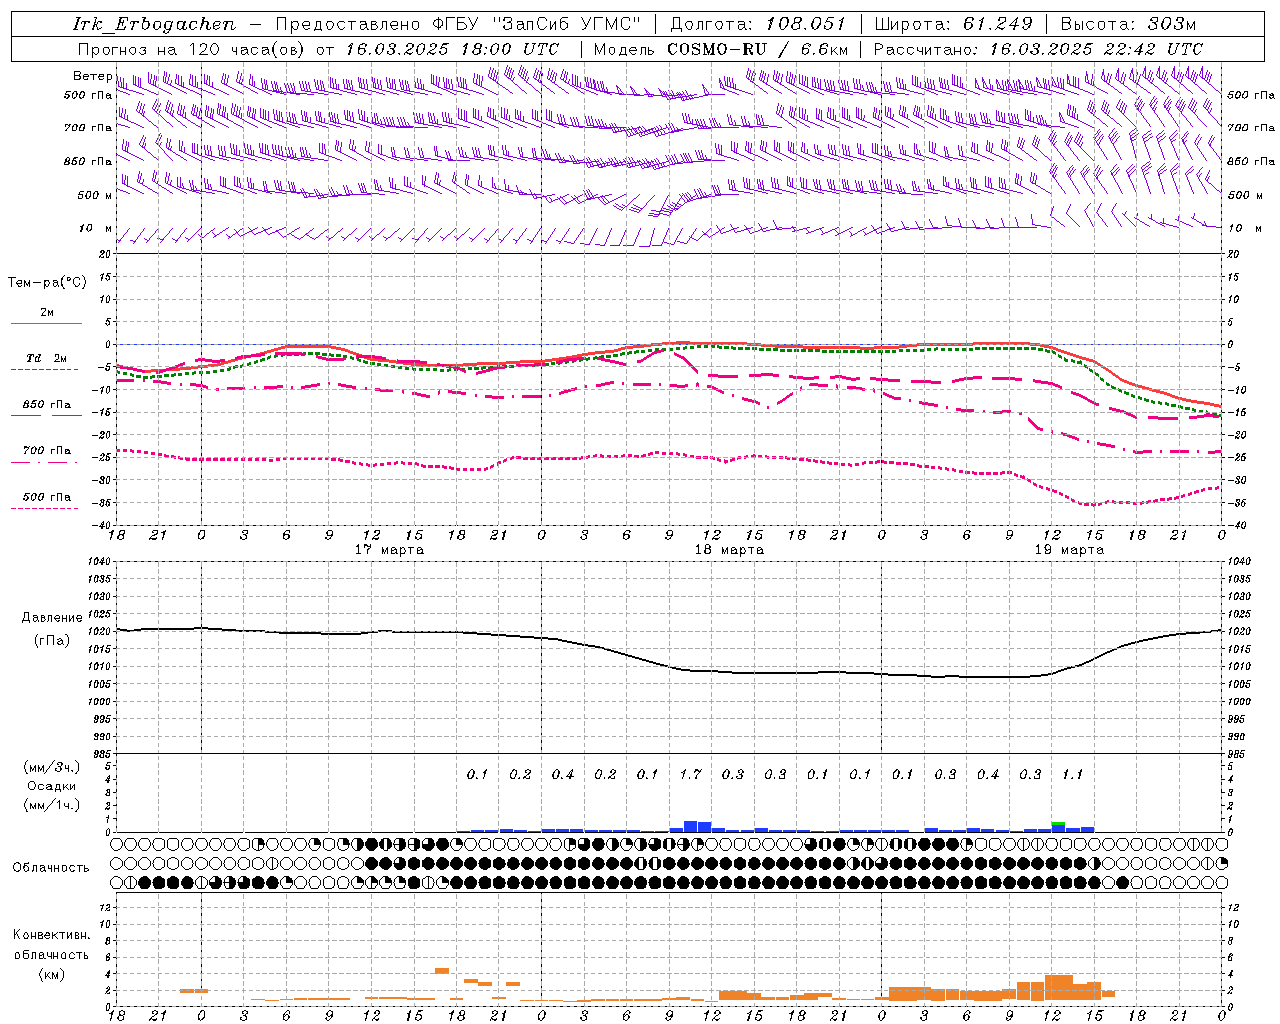Click the 2м temperature legend entry
The width and height of the screenshot is (1280, 1024).
coord(47,312)
